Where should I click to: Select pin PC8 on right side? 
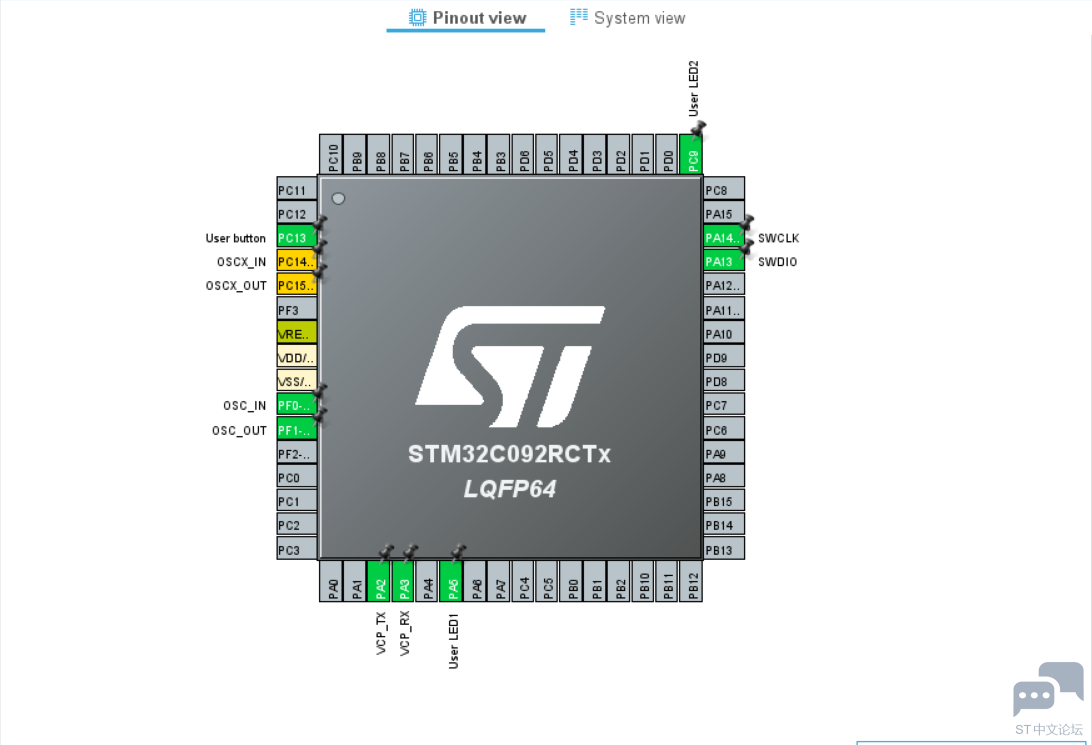click(724, 189)
